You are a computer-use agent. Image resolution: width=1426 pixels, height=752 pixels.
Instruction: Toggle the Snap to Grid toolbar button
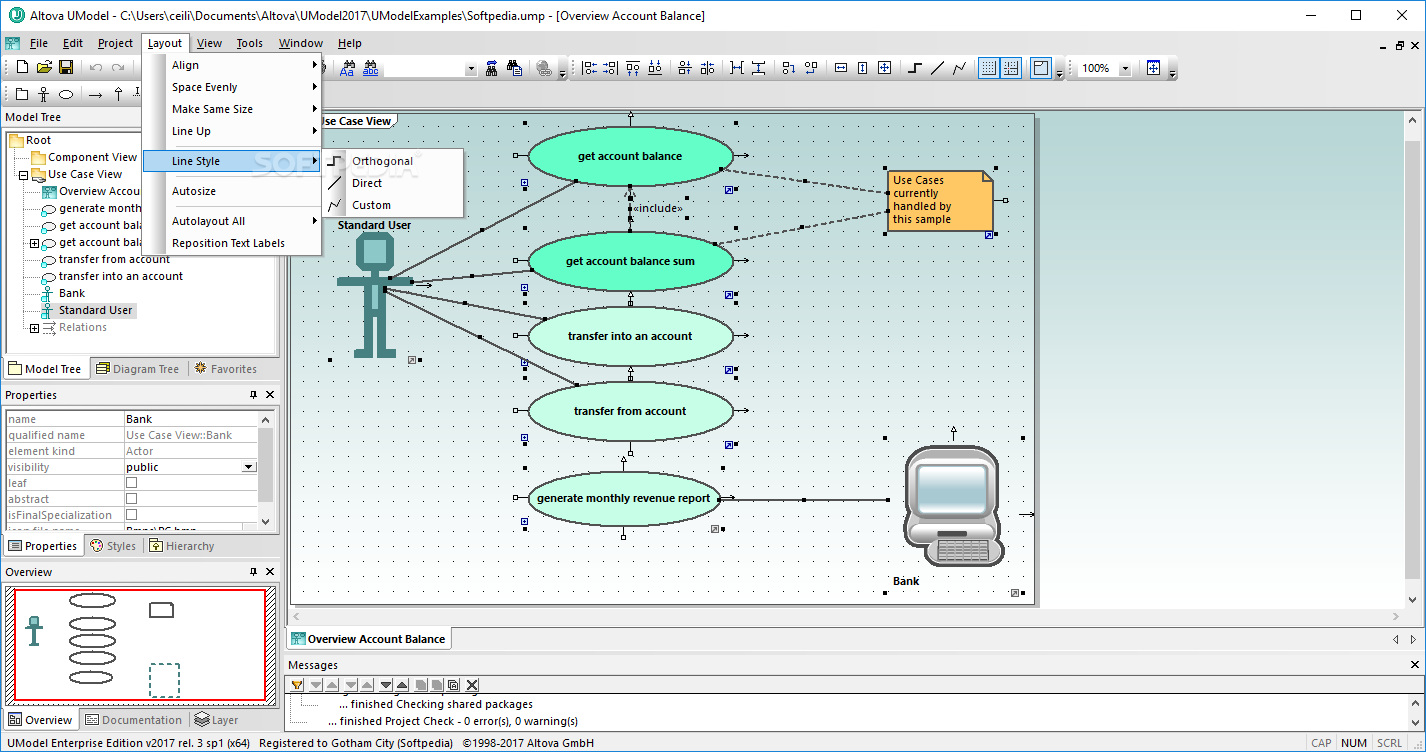point(1011,68)
